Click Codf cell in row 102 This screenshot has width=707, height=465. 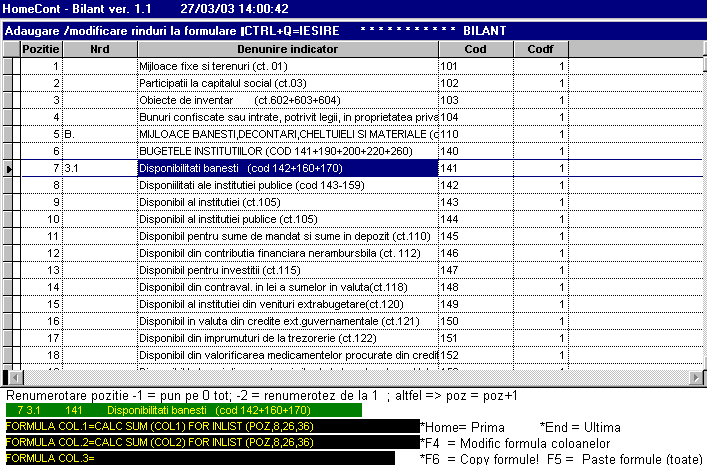(x=541, y=83)
